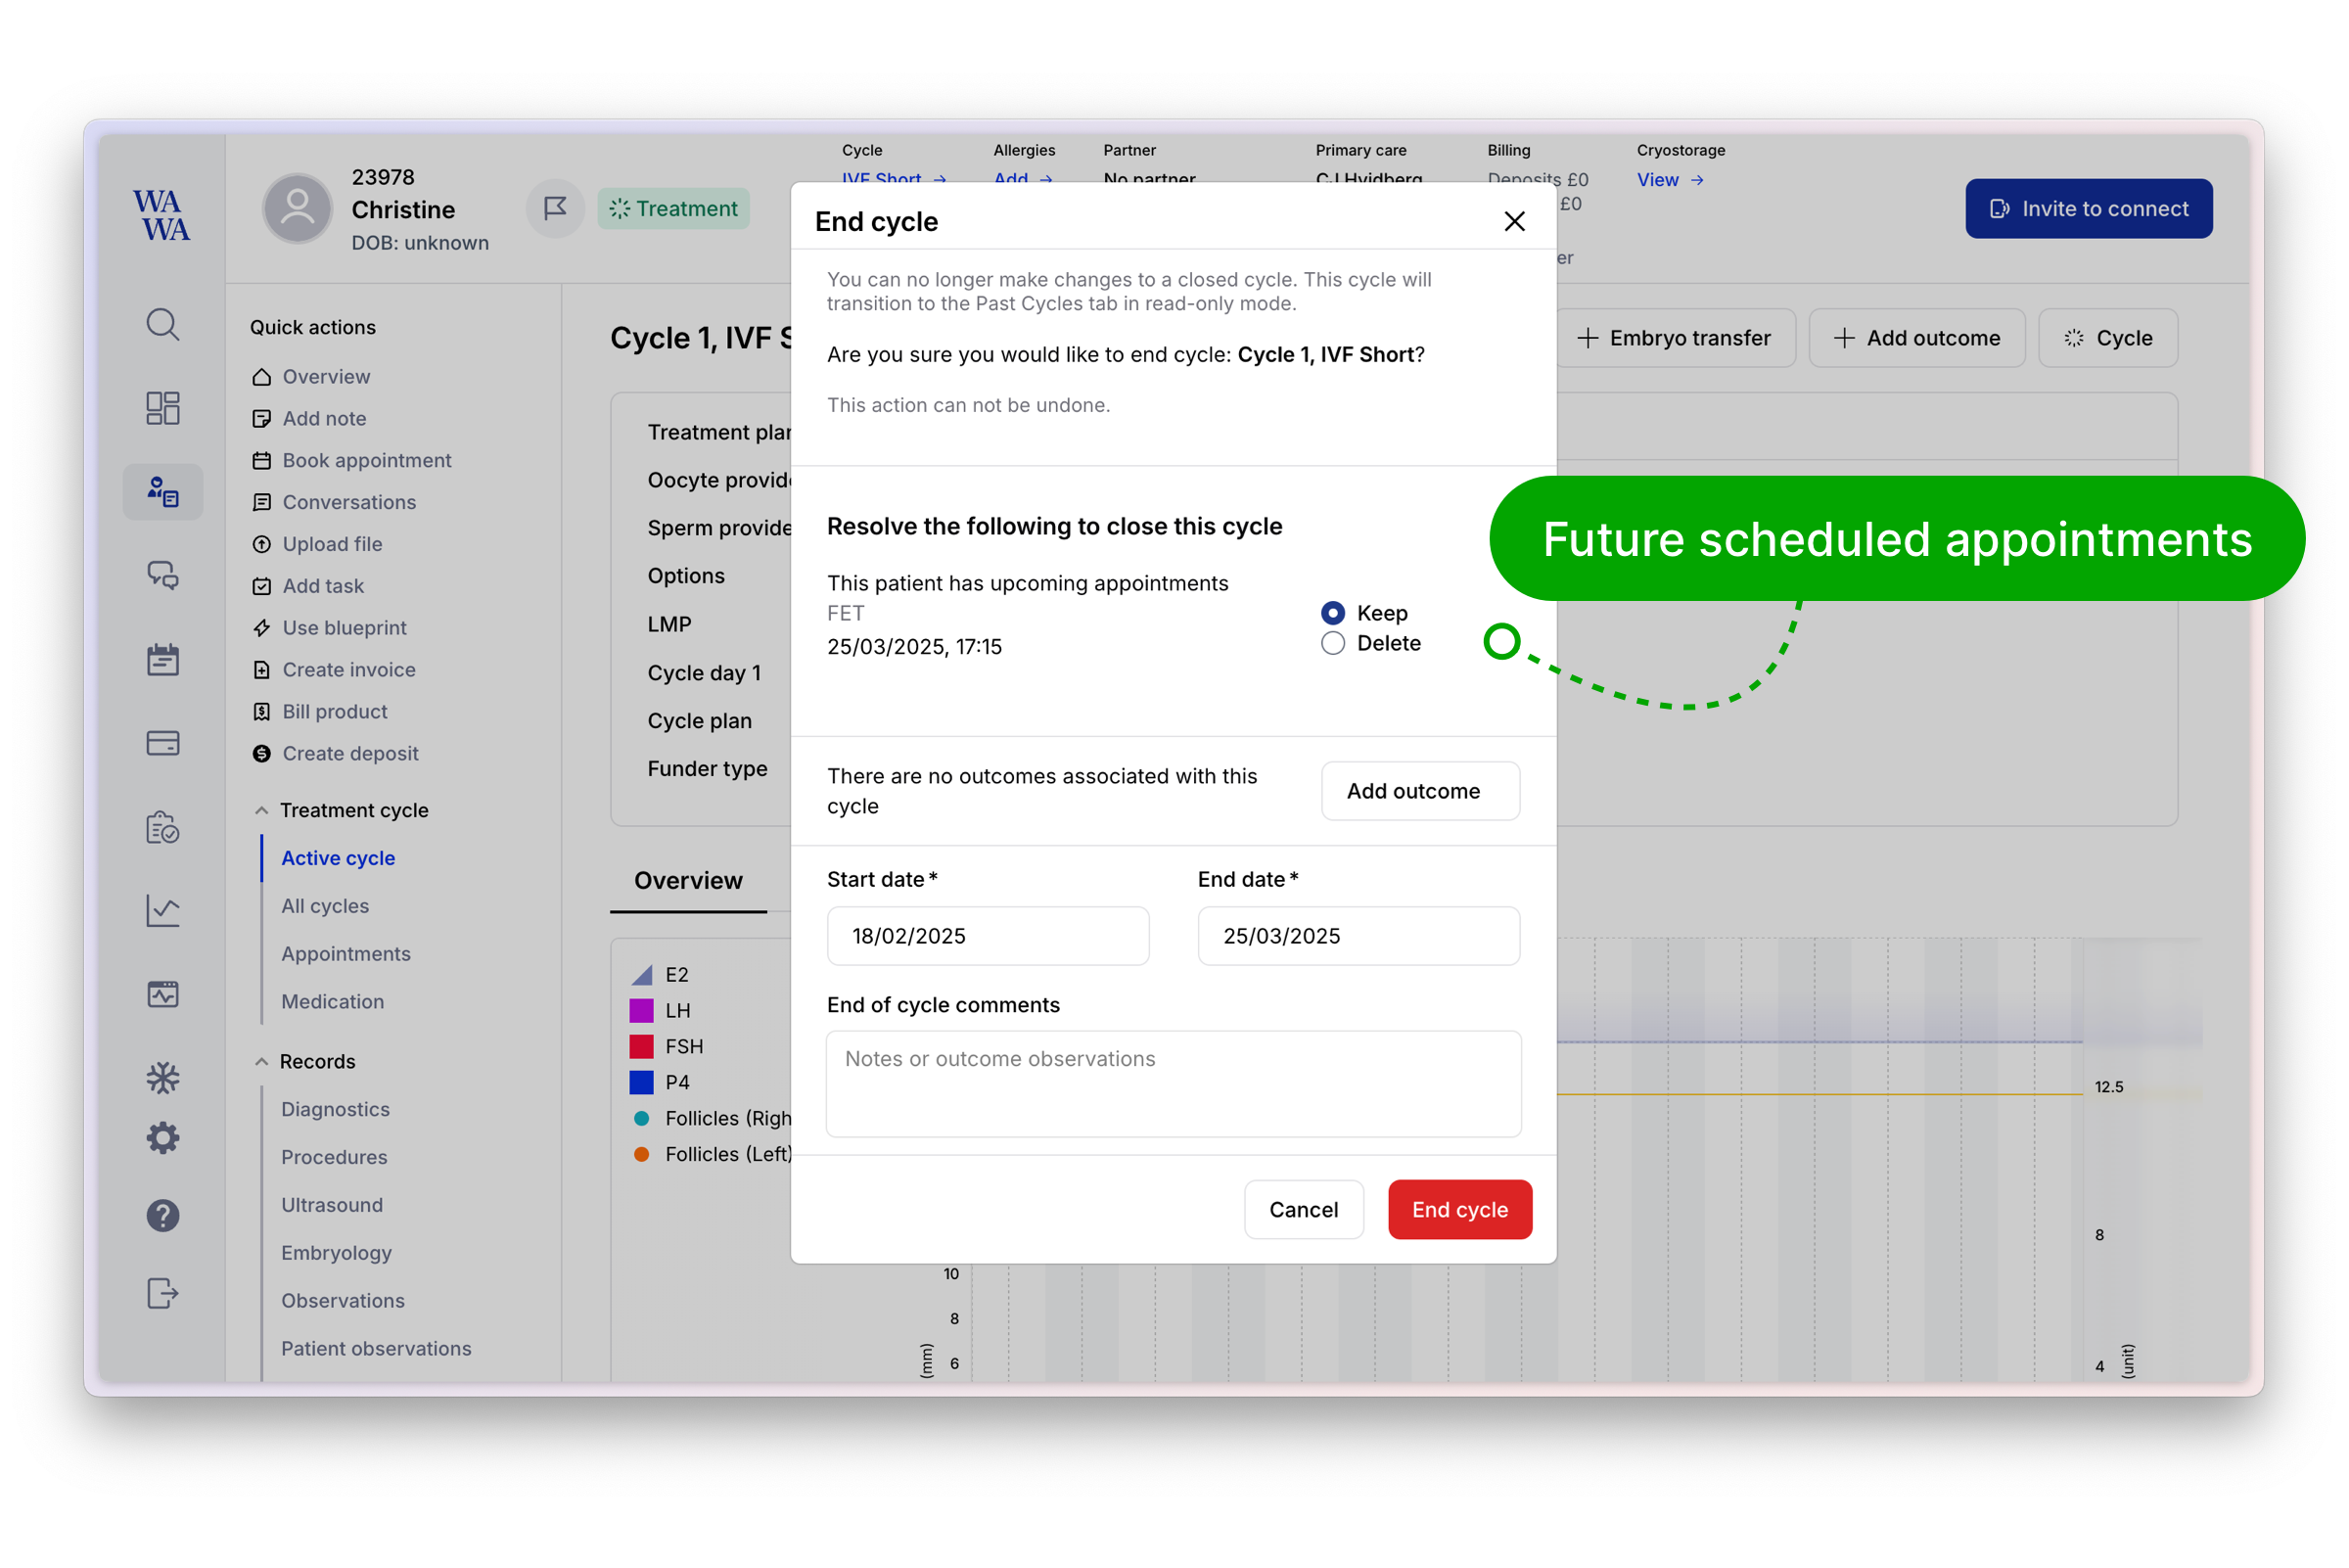Open the calendar icon in sidebar
Viewport: 2349px width, 1568px height.
[162, 660]
